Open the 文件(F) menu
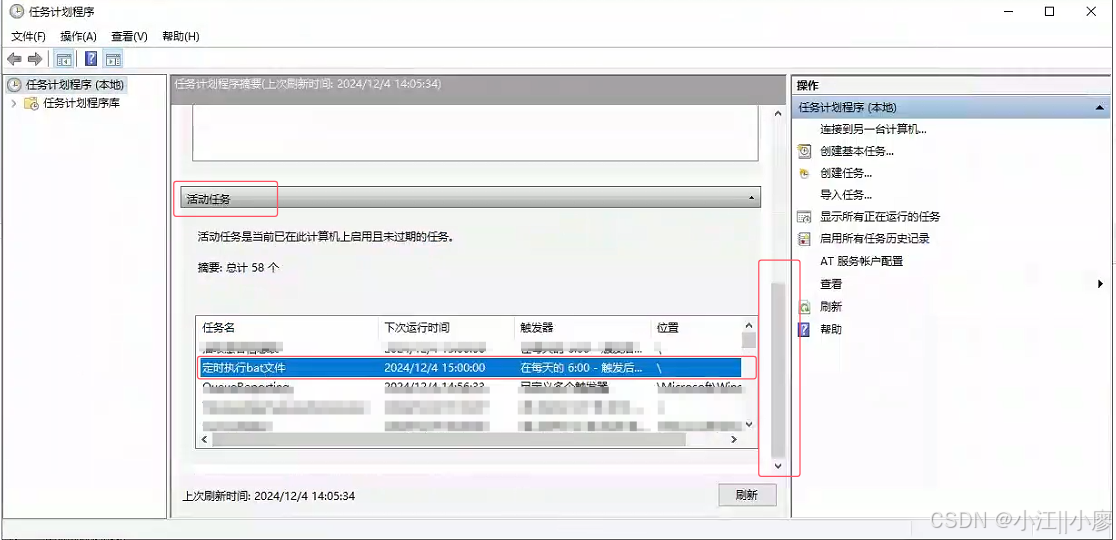The image size is (1116, 540). coord(28,36)
